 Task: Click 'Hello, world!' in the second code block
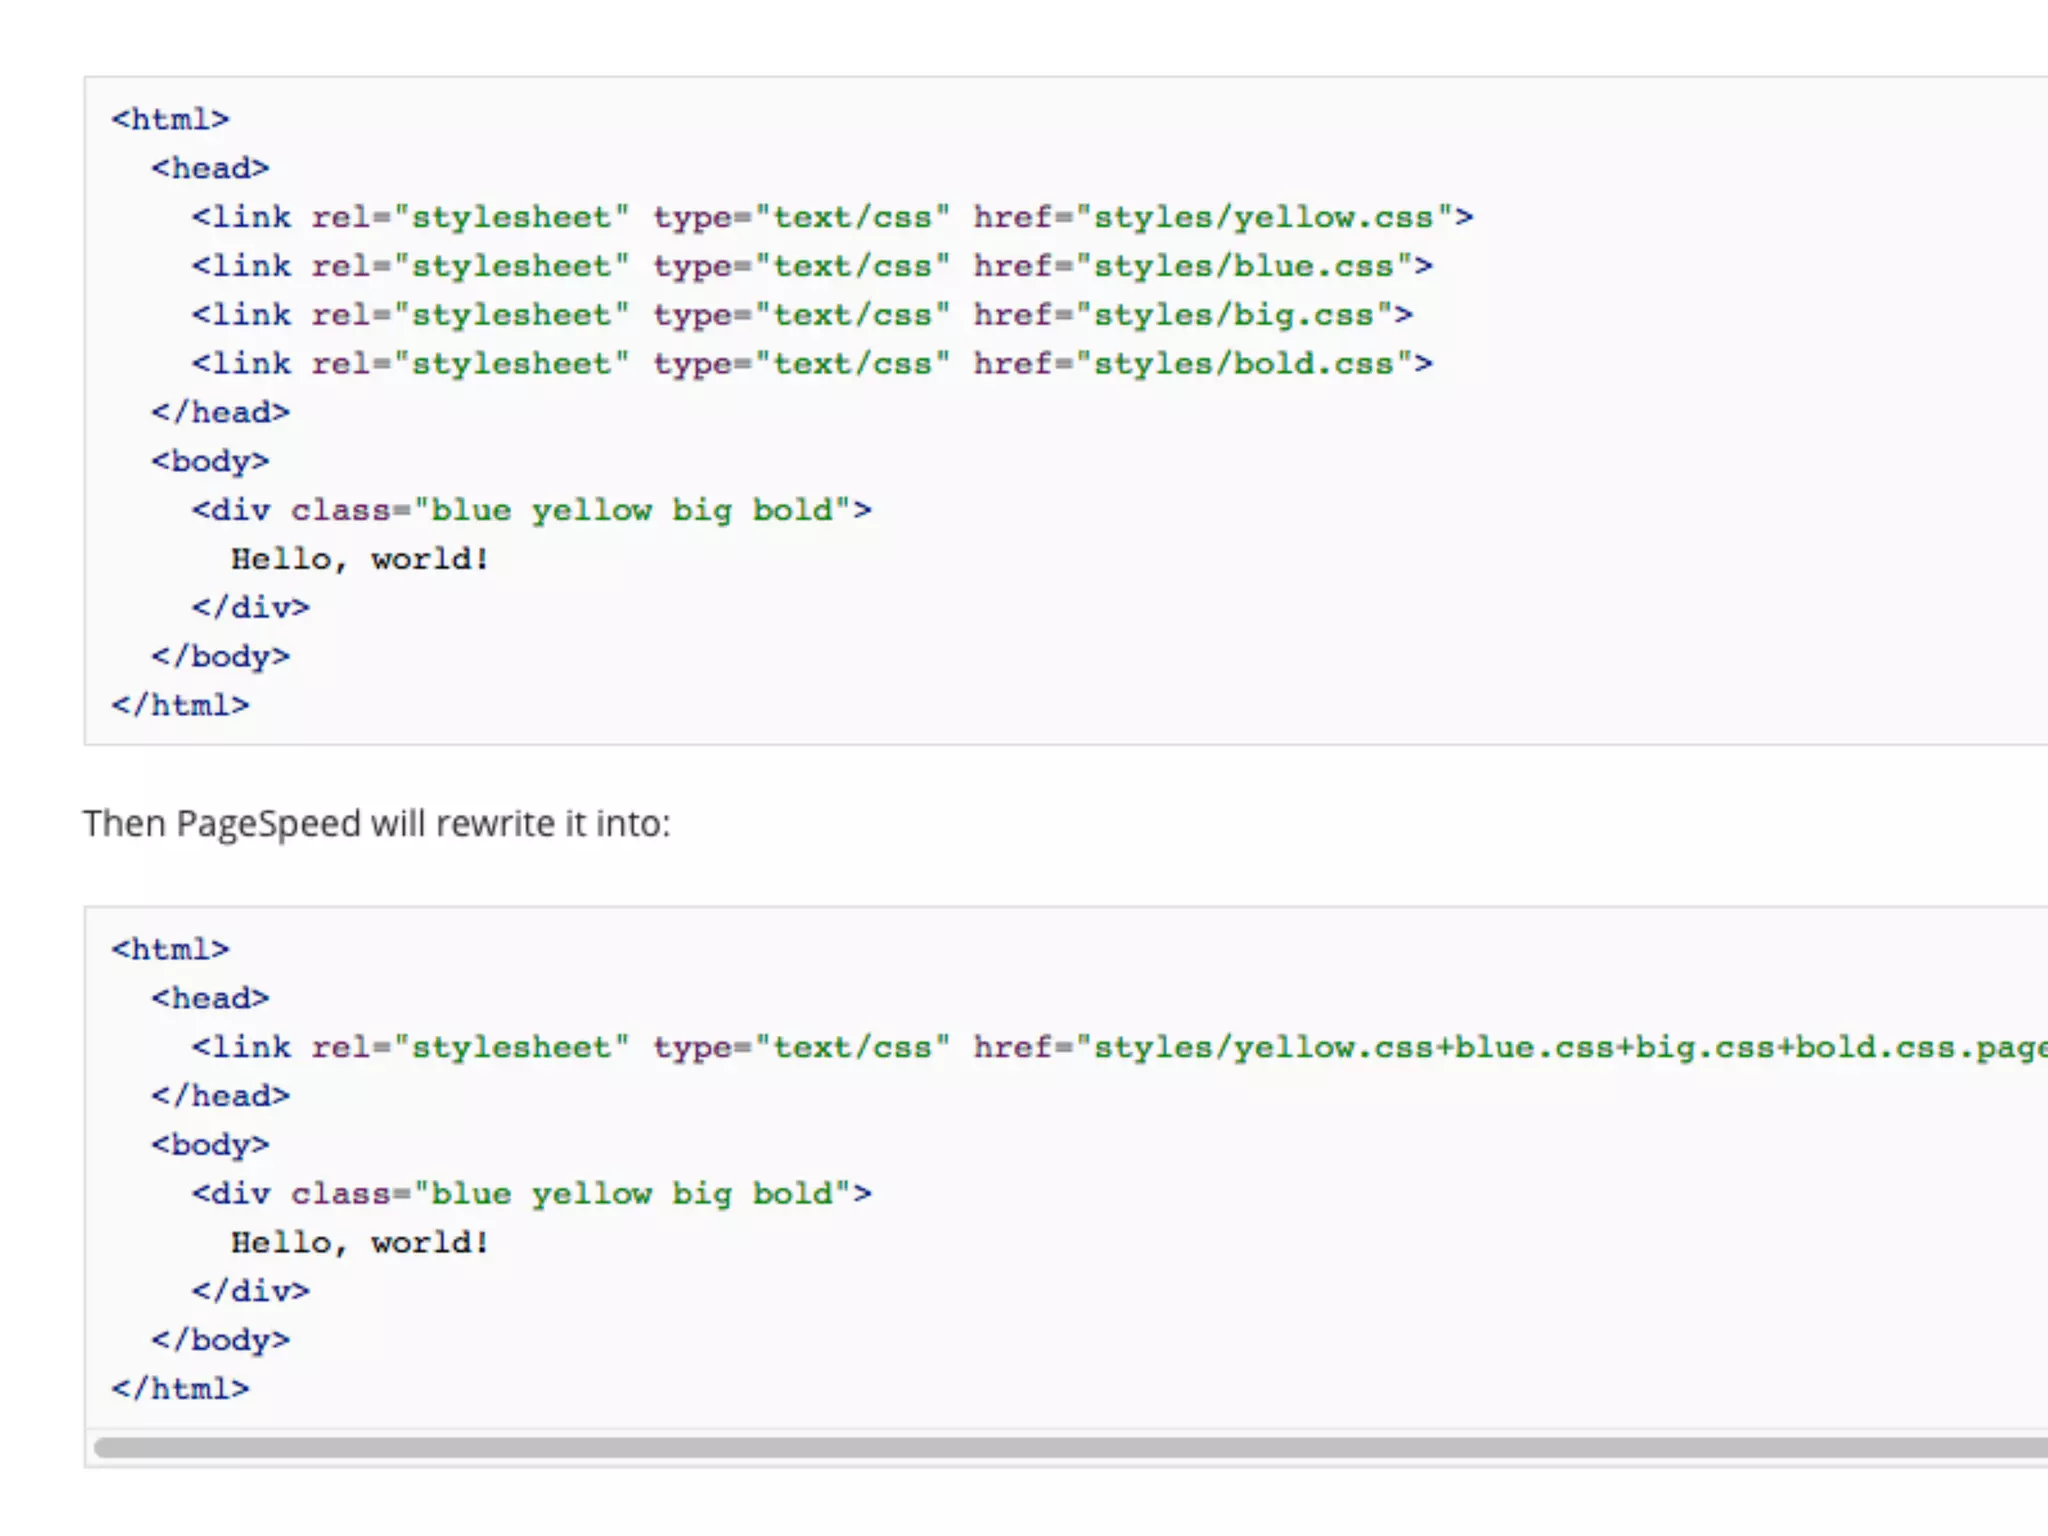pyautogui.click(x=360, y=1243)
